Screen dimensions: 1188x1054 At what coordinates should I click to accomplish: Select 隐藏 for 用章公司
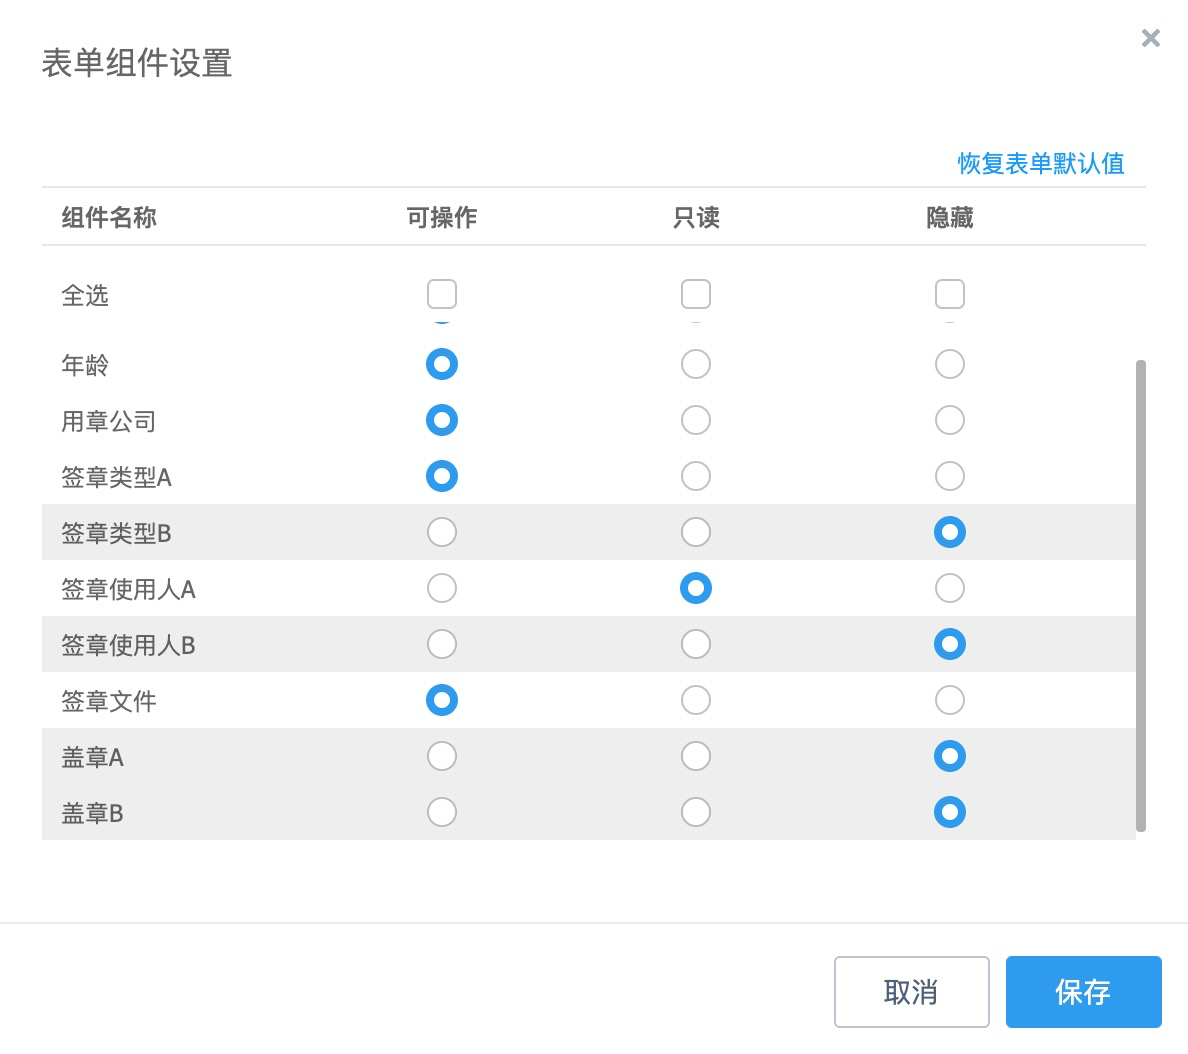pyautogui.click(x=950, y=420)
